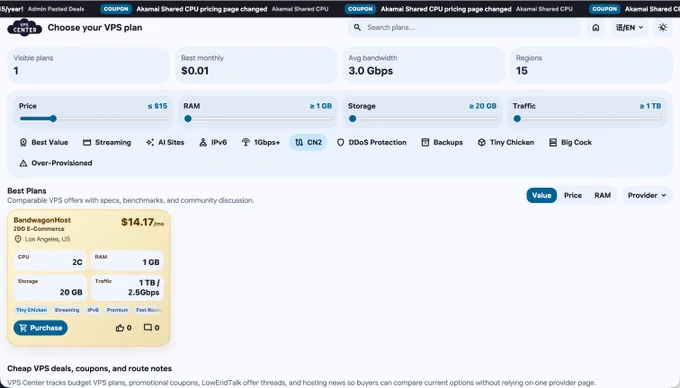680x388 pixels.
Task: Toggle the Tiny Chicken filter chip
Action: 506,142
